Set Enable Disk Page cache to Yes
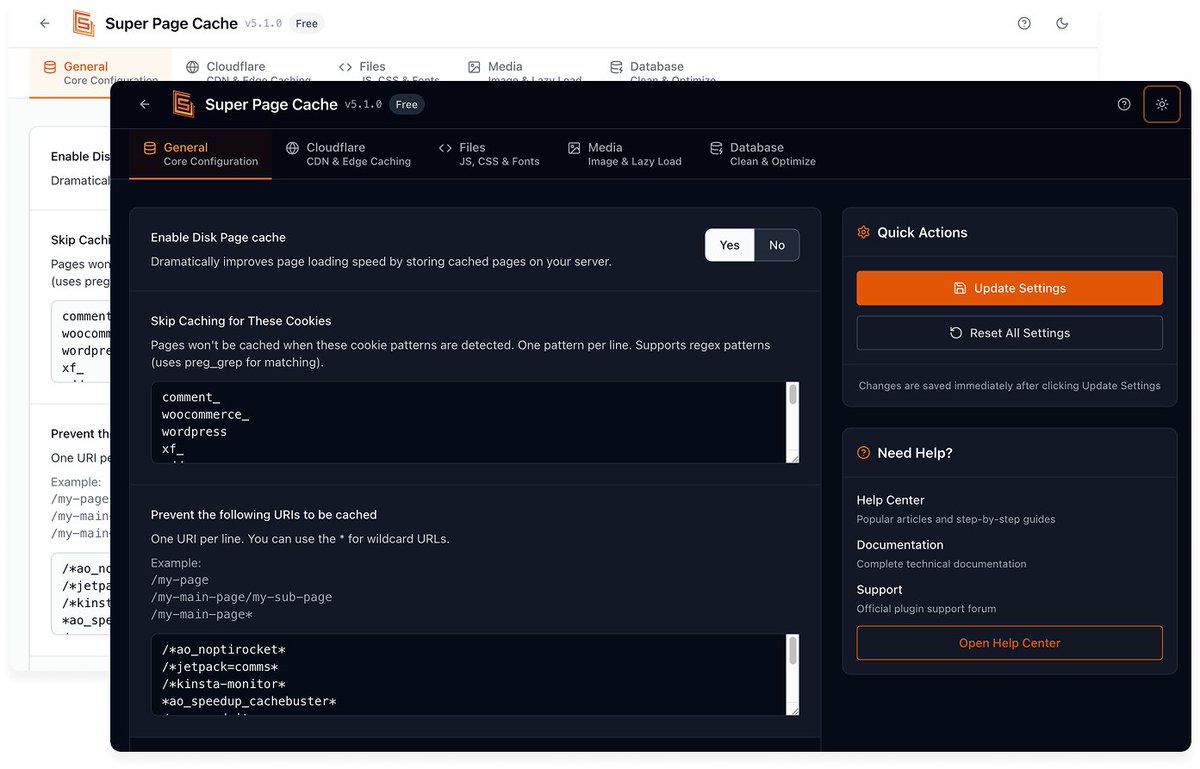Viewport: 1200px width, 769px height. 729,245
